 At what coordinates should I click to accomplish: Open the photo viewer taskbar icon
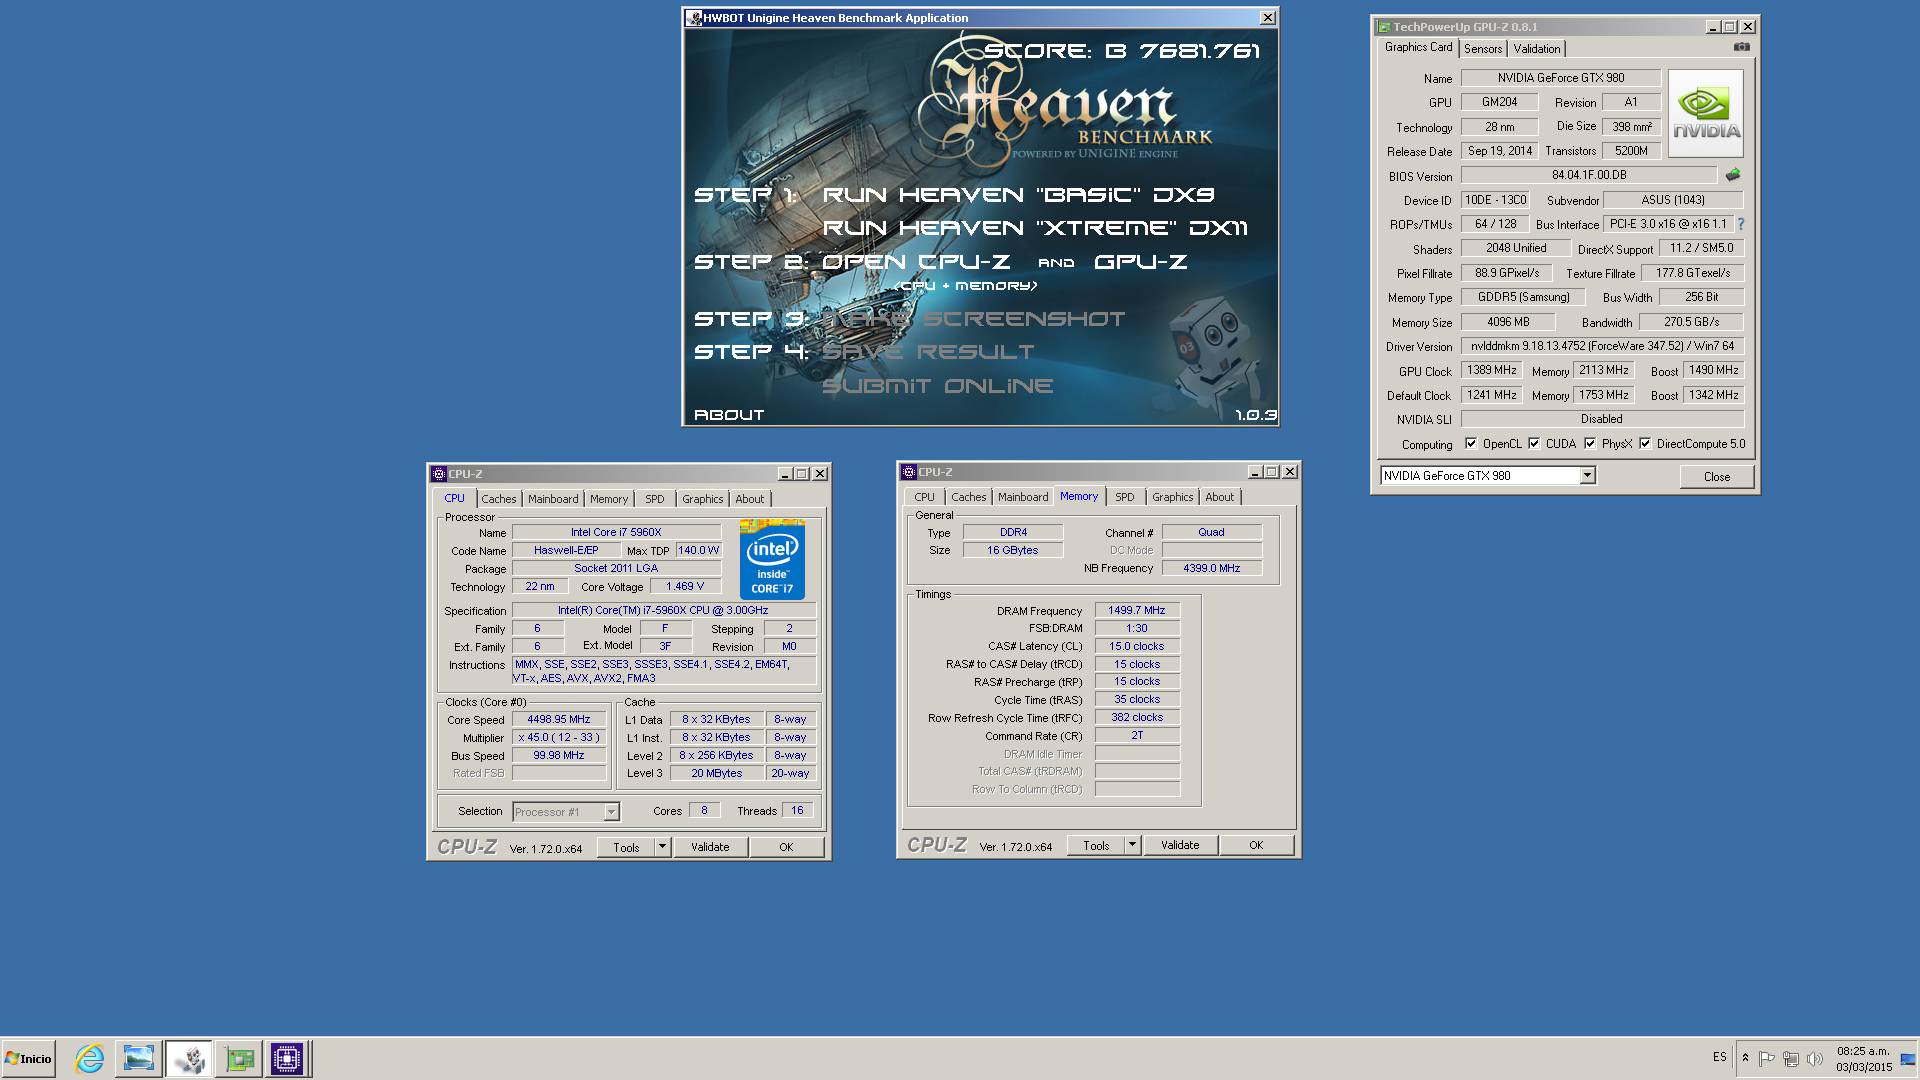pyautogui.click(x=138, y=1058)
